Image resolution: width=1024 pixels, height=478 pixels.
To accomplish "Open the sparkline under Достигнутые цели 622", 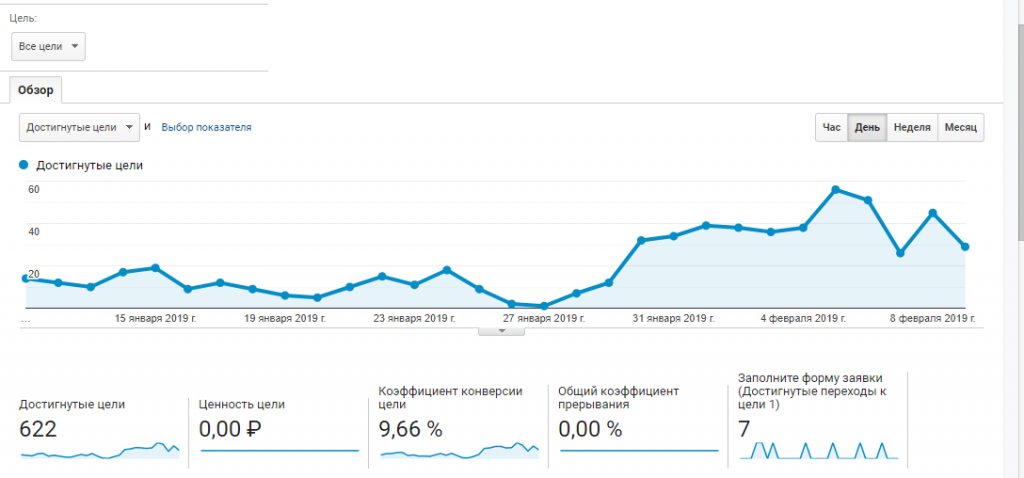I will (x=99, y=451).
